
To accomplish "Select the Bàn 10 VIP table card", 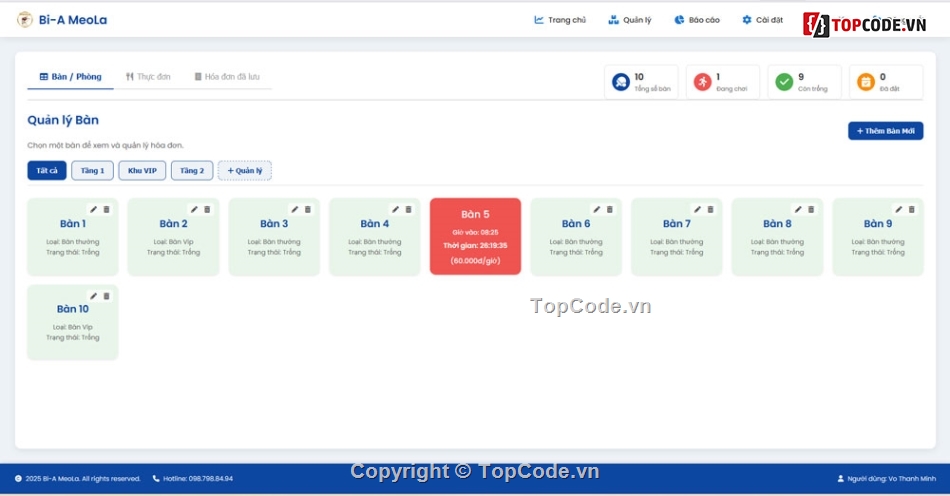I will pos(73,322).
